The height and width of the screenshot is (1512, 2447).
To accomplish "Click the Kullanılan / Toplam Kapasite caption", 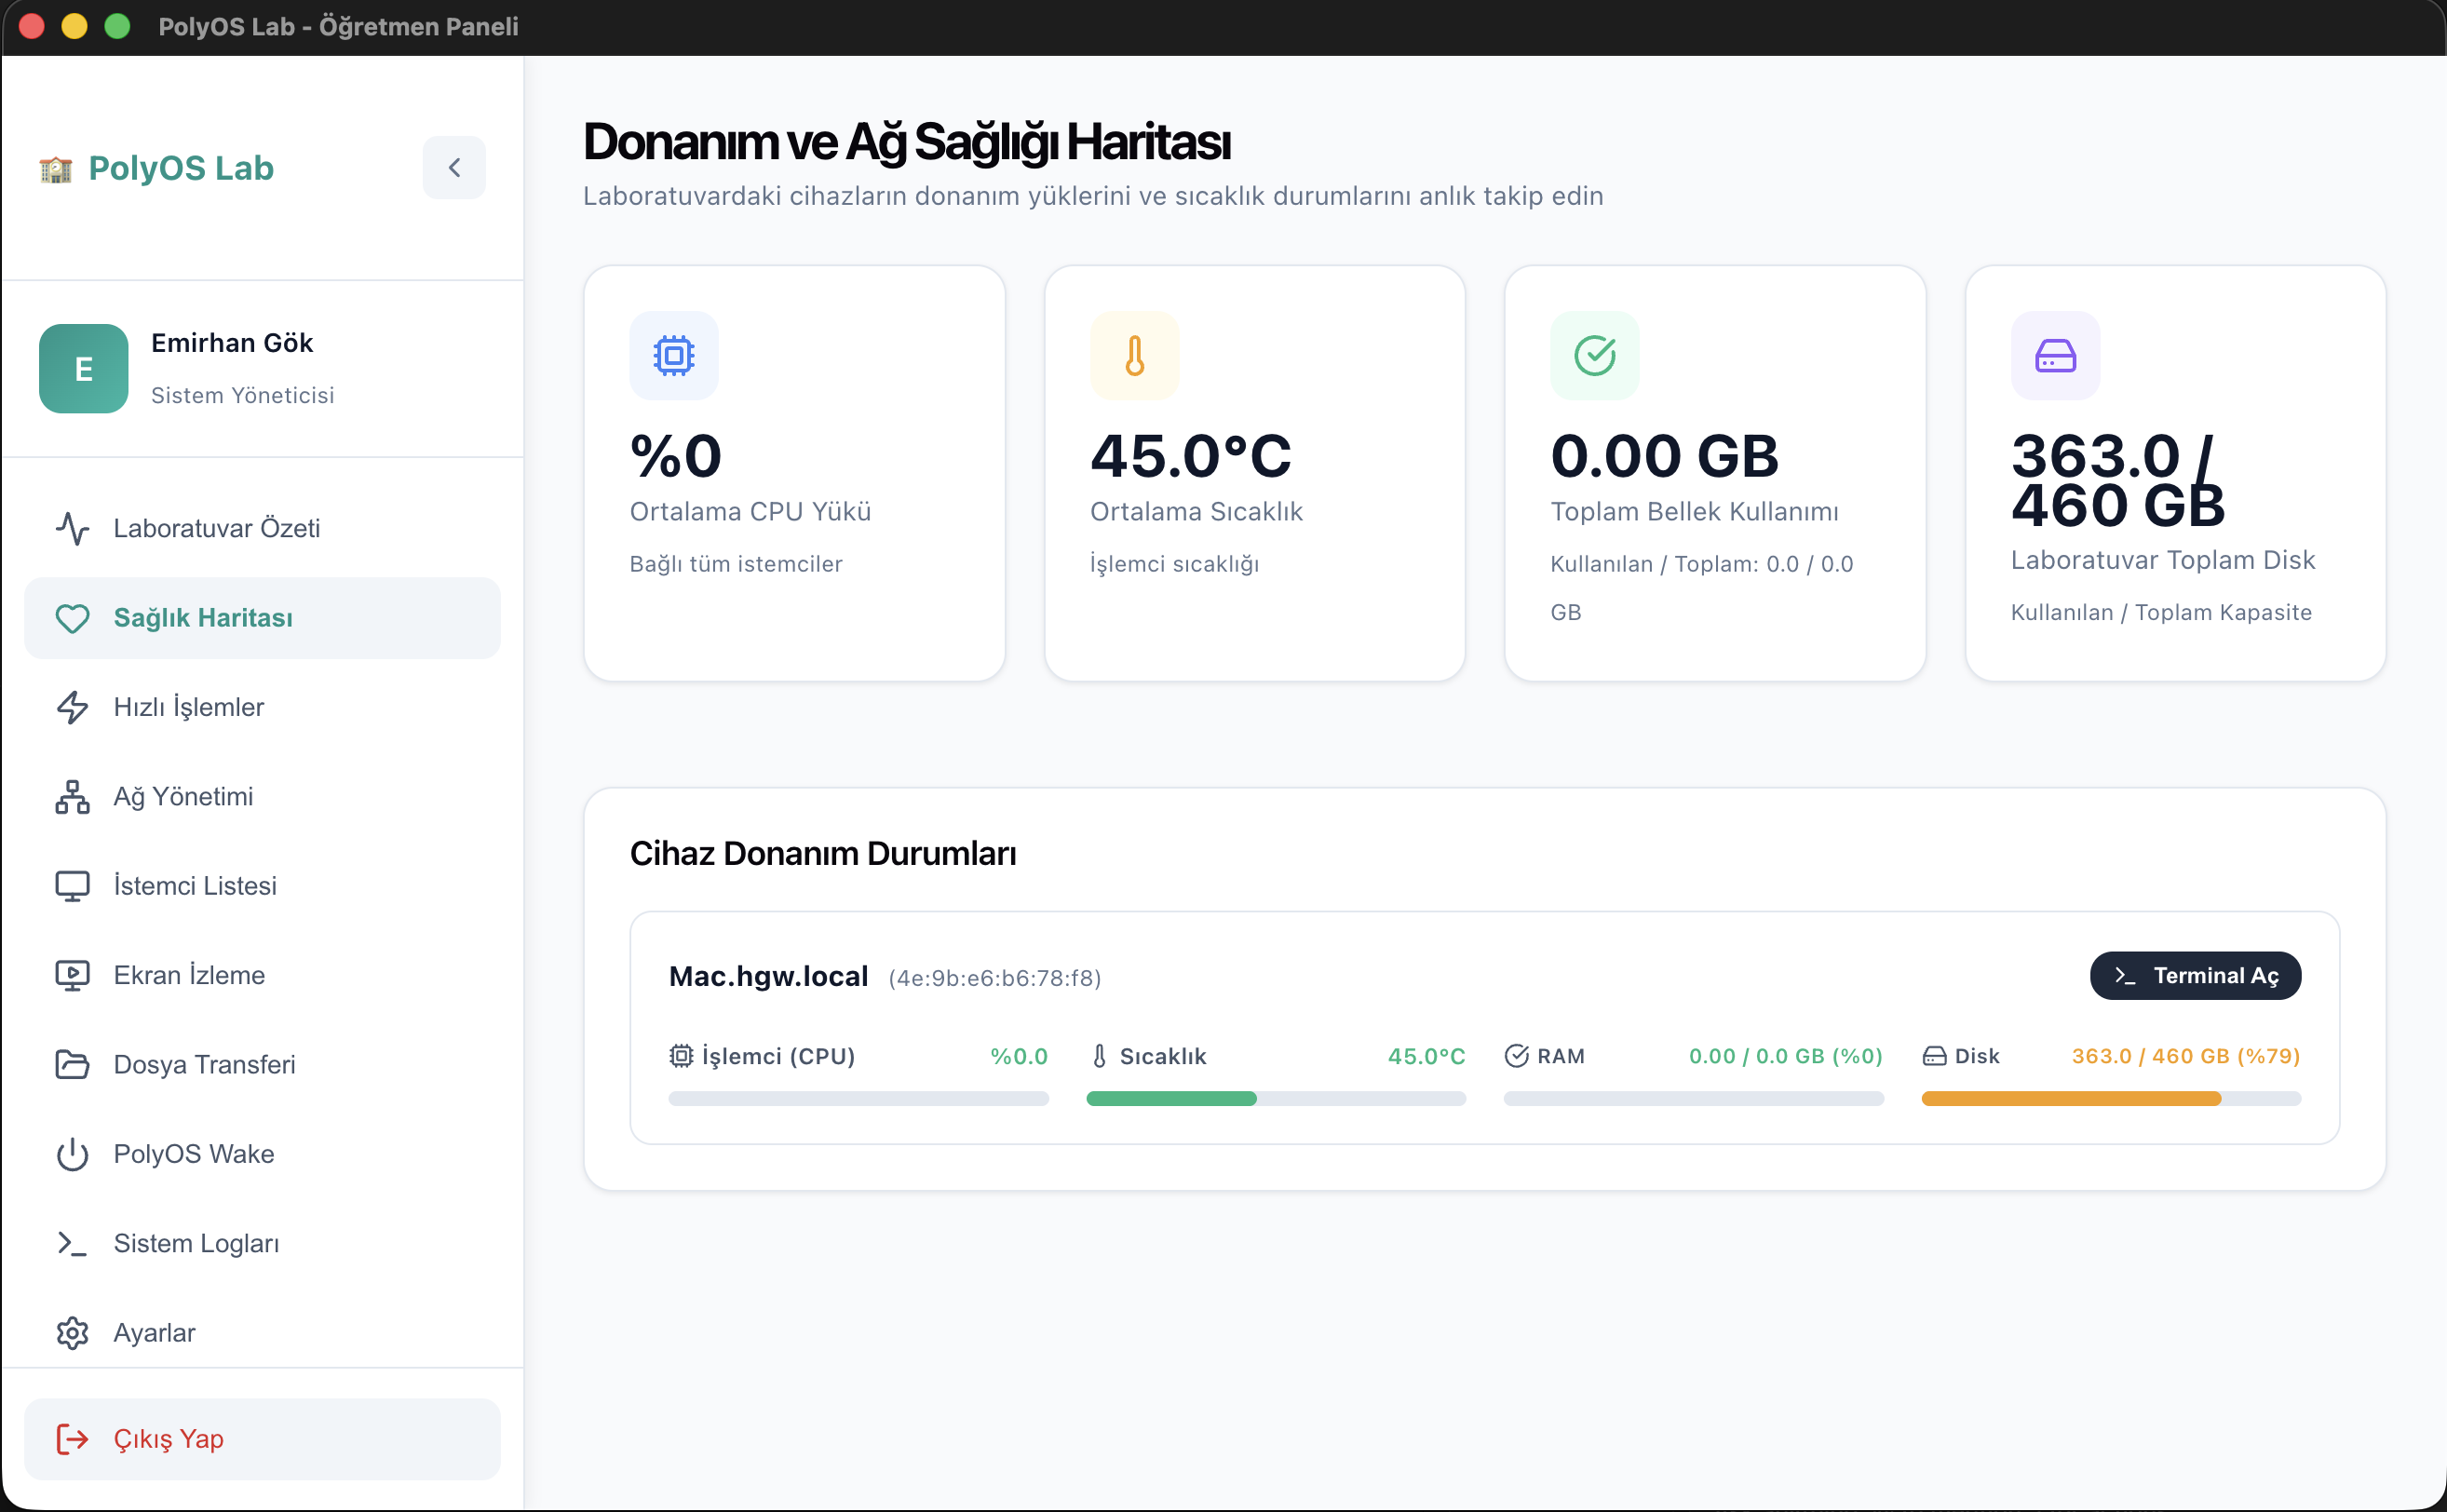I will 2162,612.
